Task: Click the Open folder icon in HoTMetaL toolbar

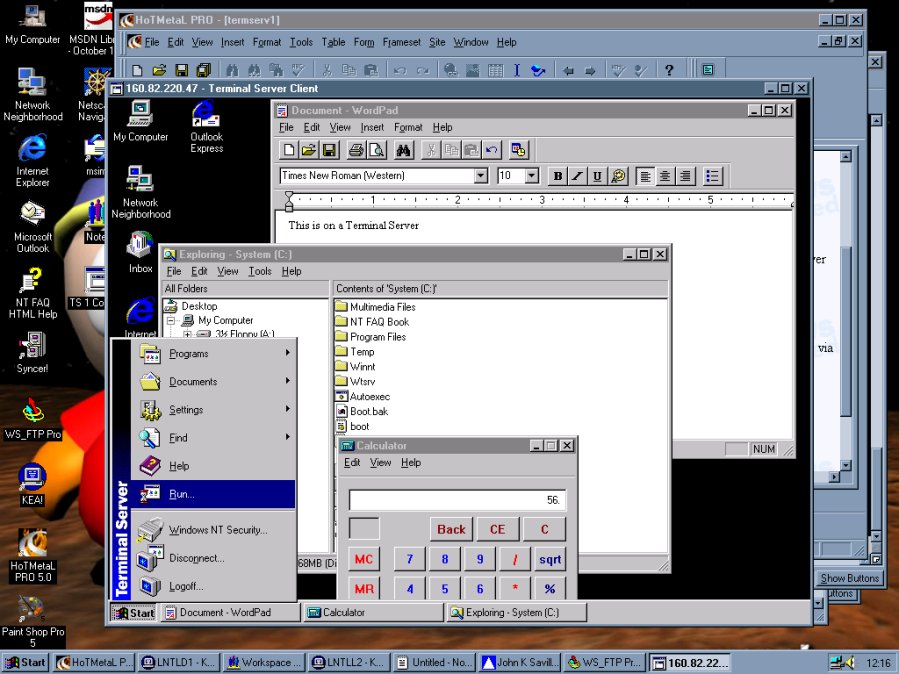Action: [159, 70]
